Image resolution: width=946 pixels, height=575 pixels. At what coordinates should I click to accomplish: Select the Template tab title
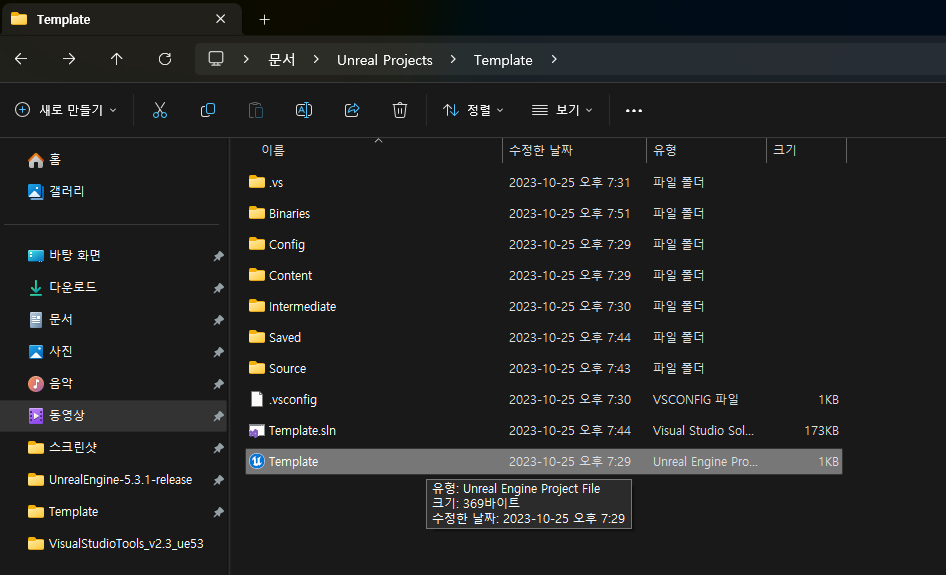(x=63, y=19)
